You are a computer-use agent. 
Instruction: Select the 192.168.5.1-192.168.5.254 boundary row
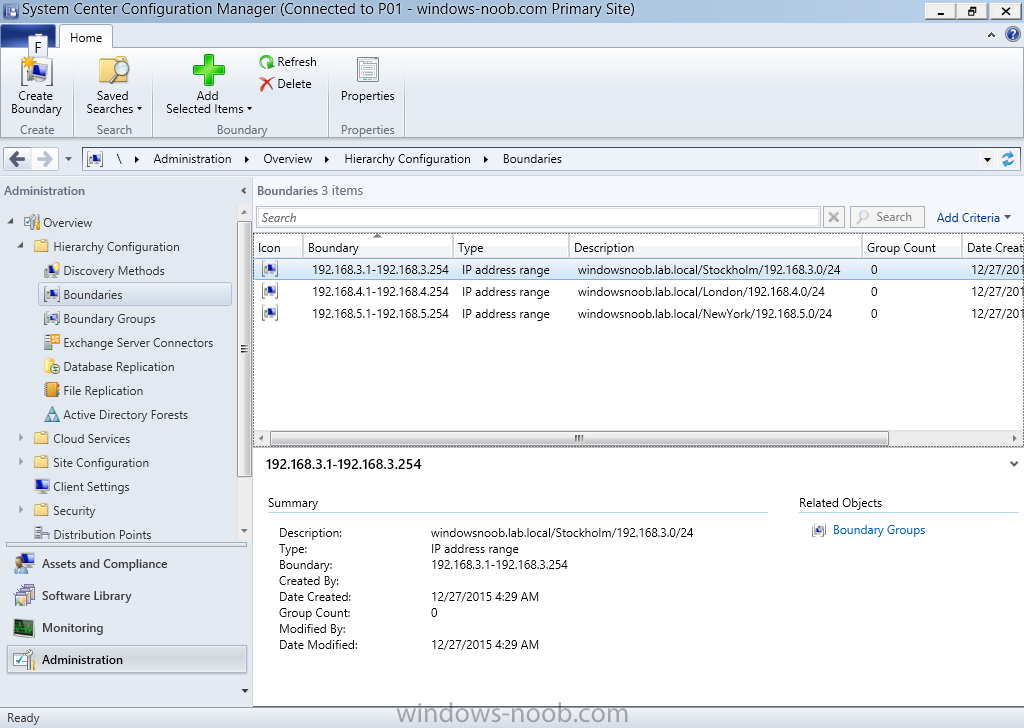638,314
